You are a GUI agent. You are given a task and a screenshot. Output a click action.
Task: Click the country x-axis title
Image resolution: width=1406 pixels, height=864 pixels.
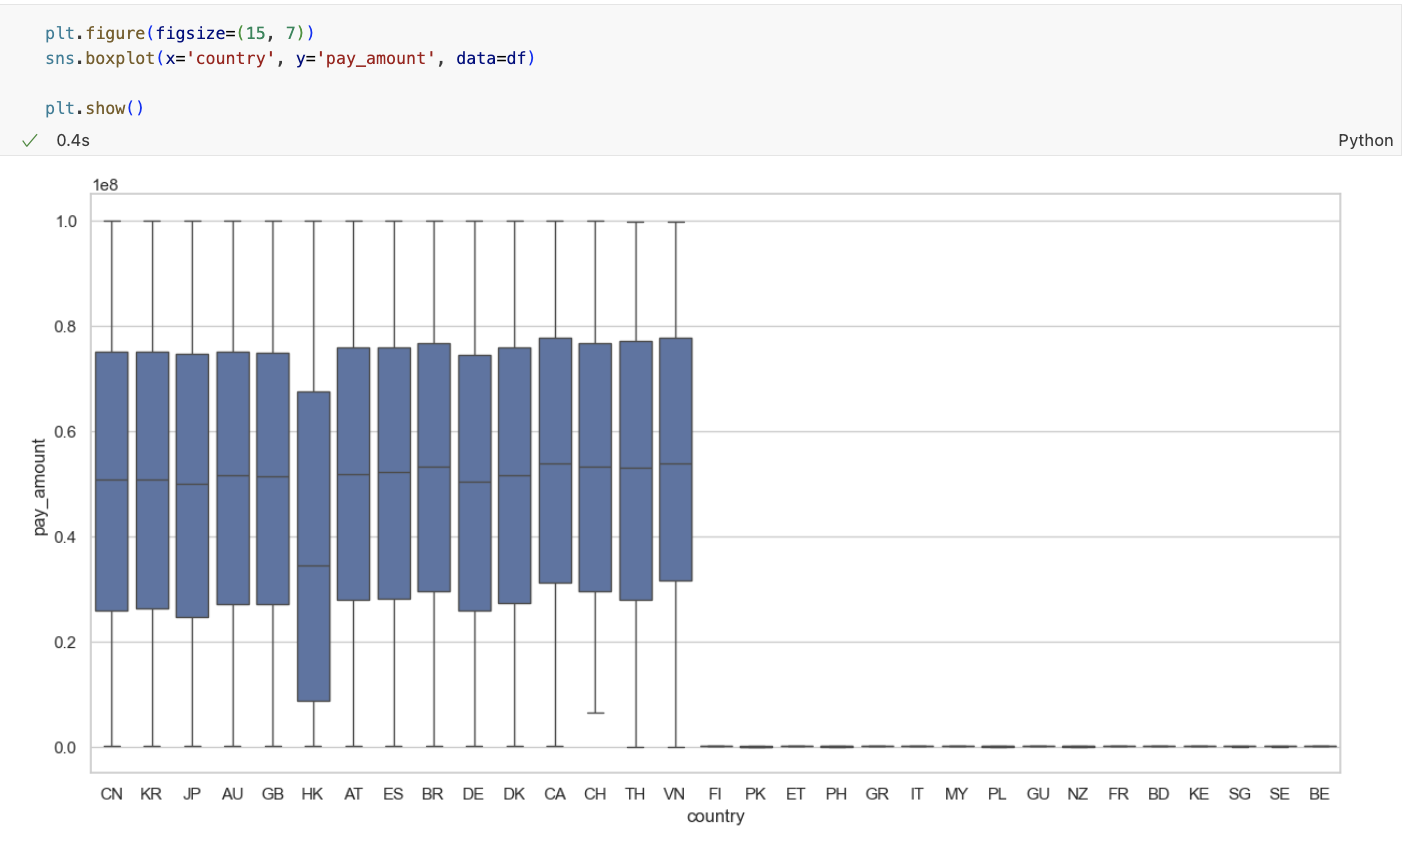[715, 816]
